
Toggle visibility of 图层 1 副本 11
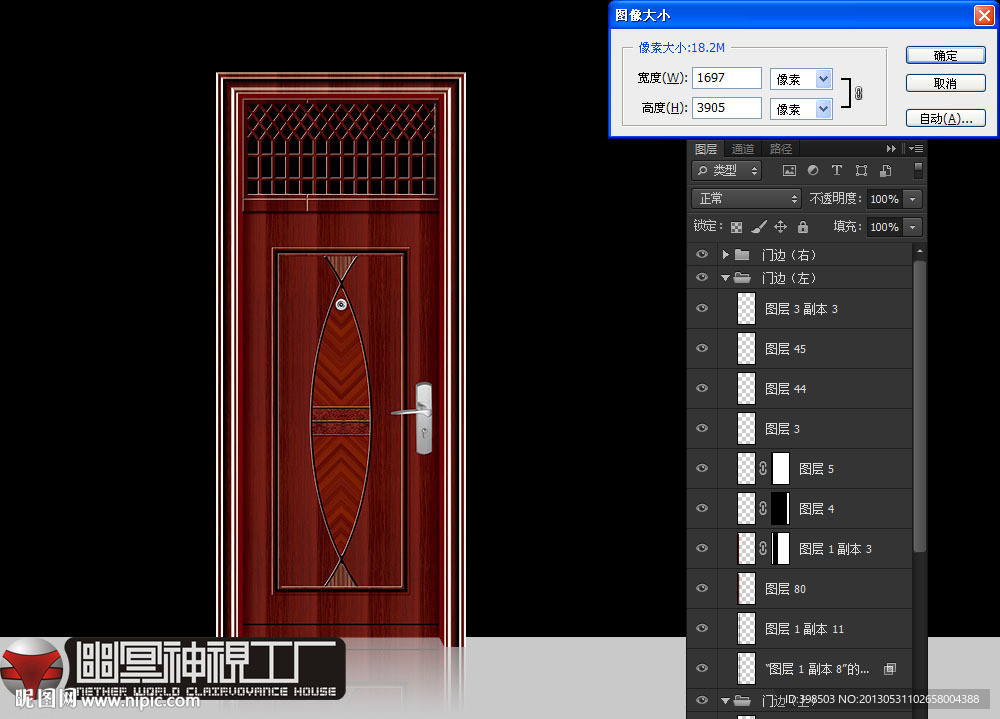702,628
